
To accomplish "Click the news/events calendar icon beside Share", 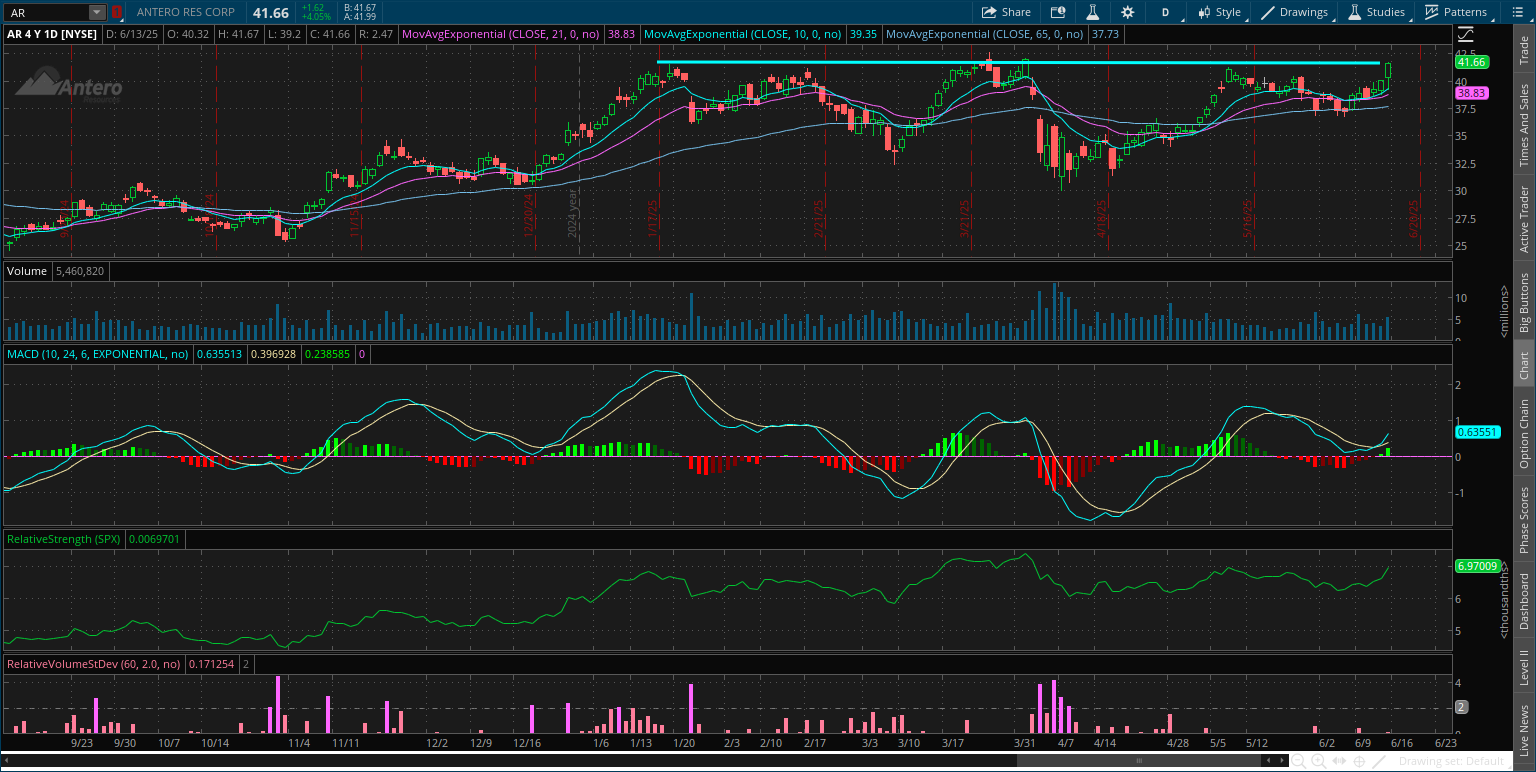I will [1058, 12].
